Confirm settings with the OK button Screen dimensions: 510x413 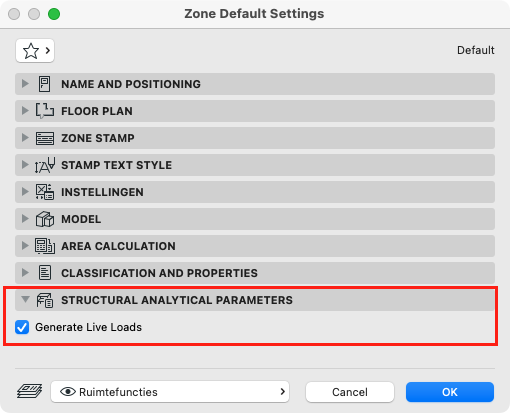click(450, 392)
